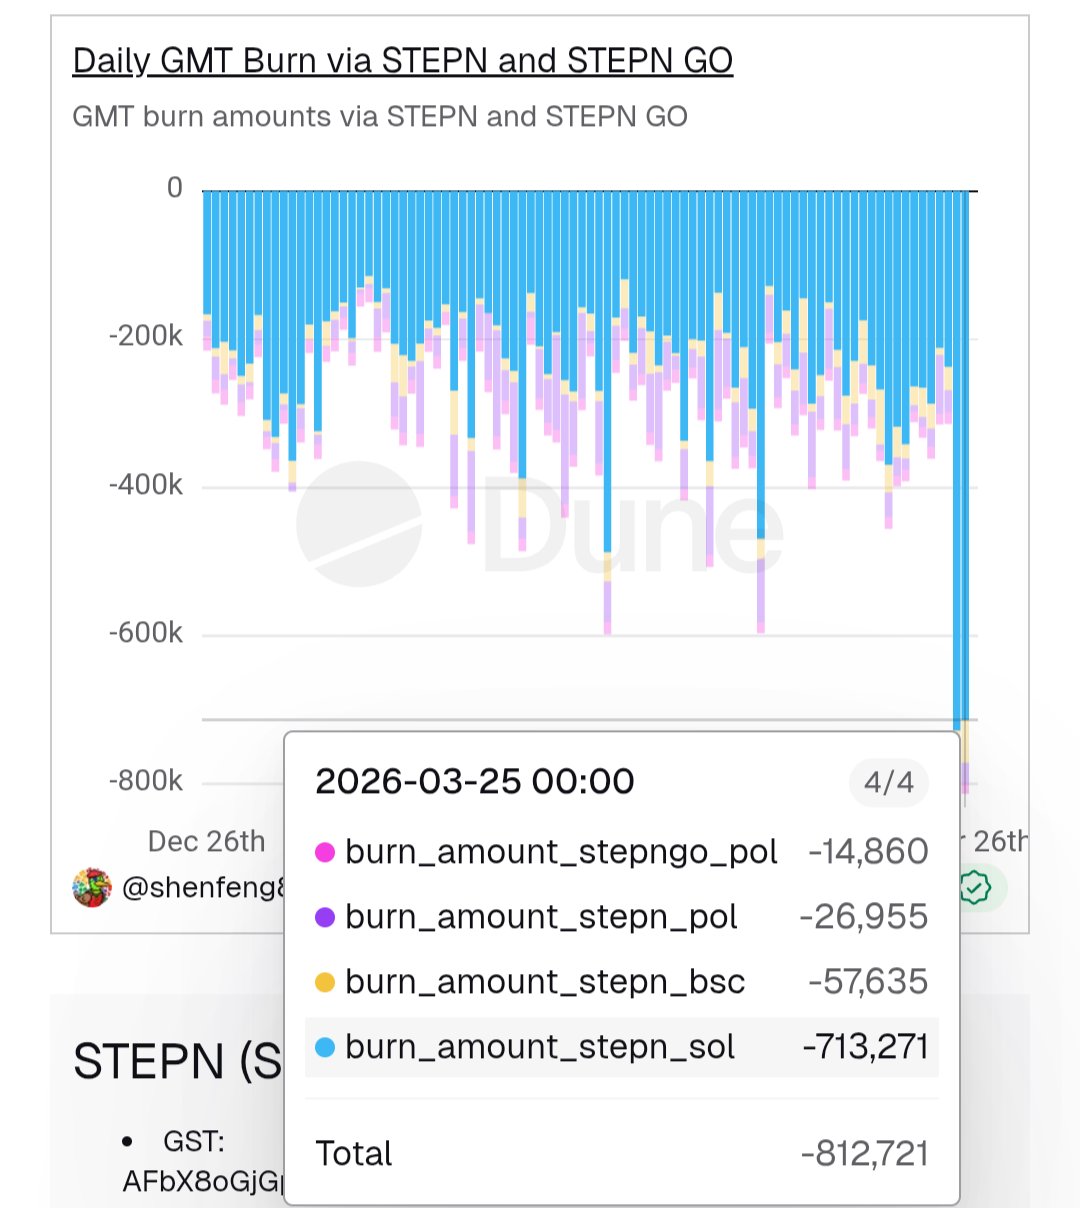Image resolution: width=1080 pixels, height=1208 pixels.
Task: Select the burn_amount_stepn_bsc tooltip row
Action: click(x=620, y=982)
